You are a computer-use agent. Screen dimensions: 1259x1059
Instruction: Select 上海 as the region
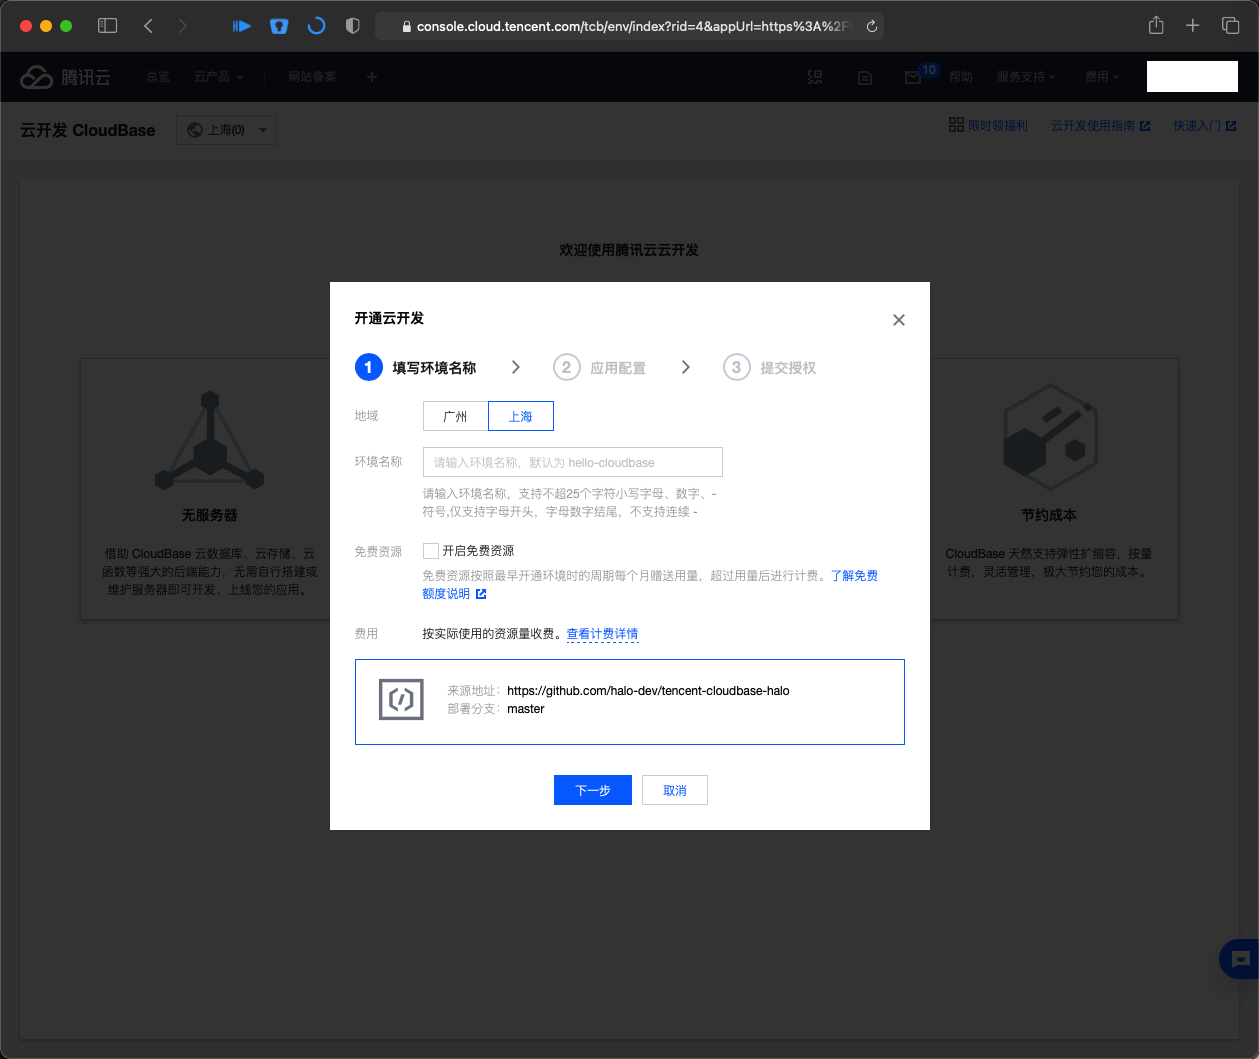[520, 415]
